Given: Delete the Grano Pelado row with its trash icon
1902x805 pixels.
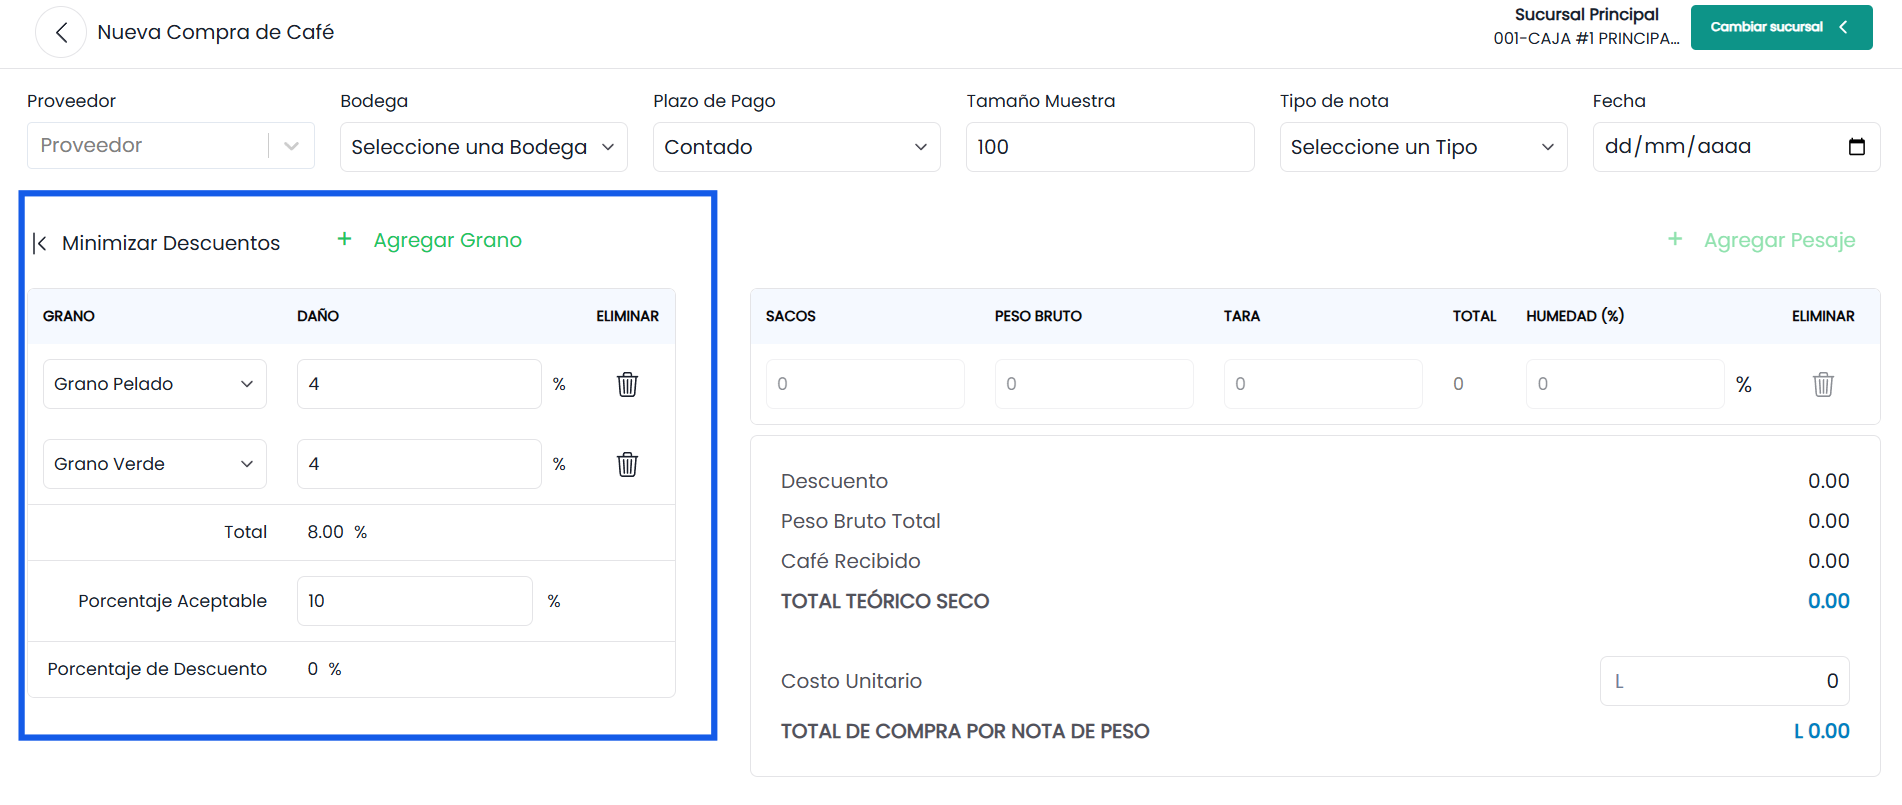Looking at the screenshot, I should point(627,384).
